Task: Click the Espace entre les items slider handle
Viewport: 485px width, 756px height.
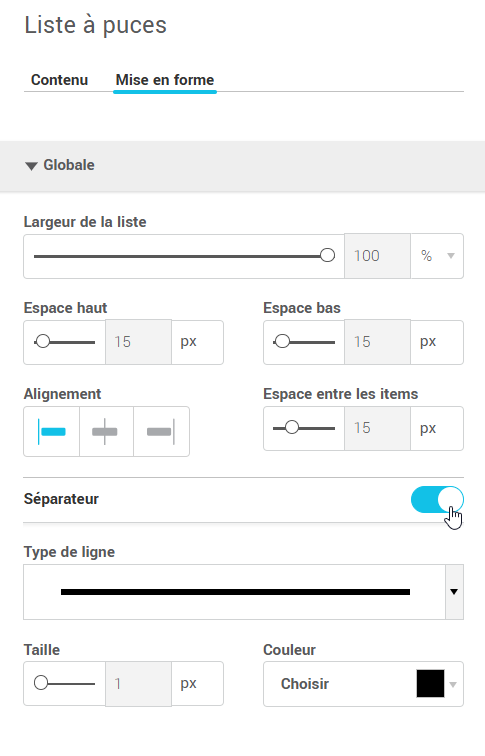Action: coord(292,428)
